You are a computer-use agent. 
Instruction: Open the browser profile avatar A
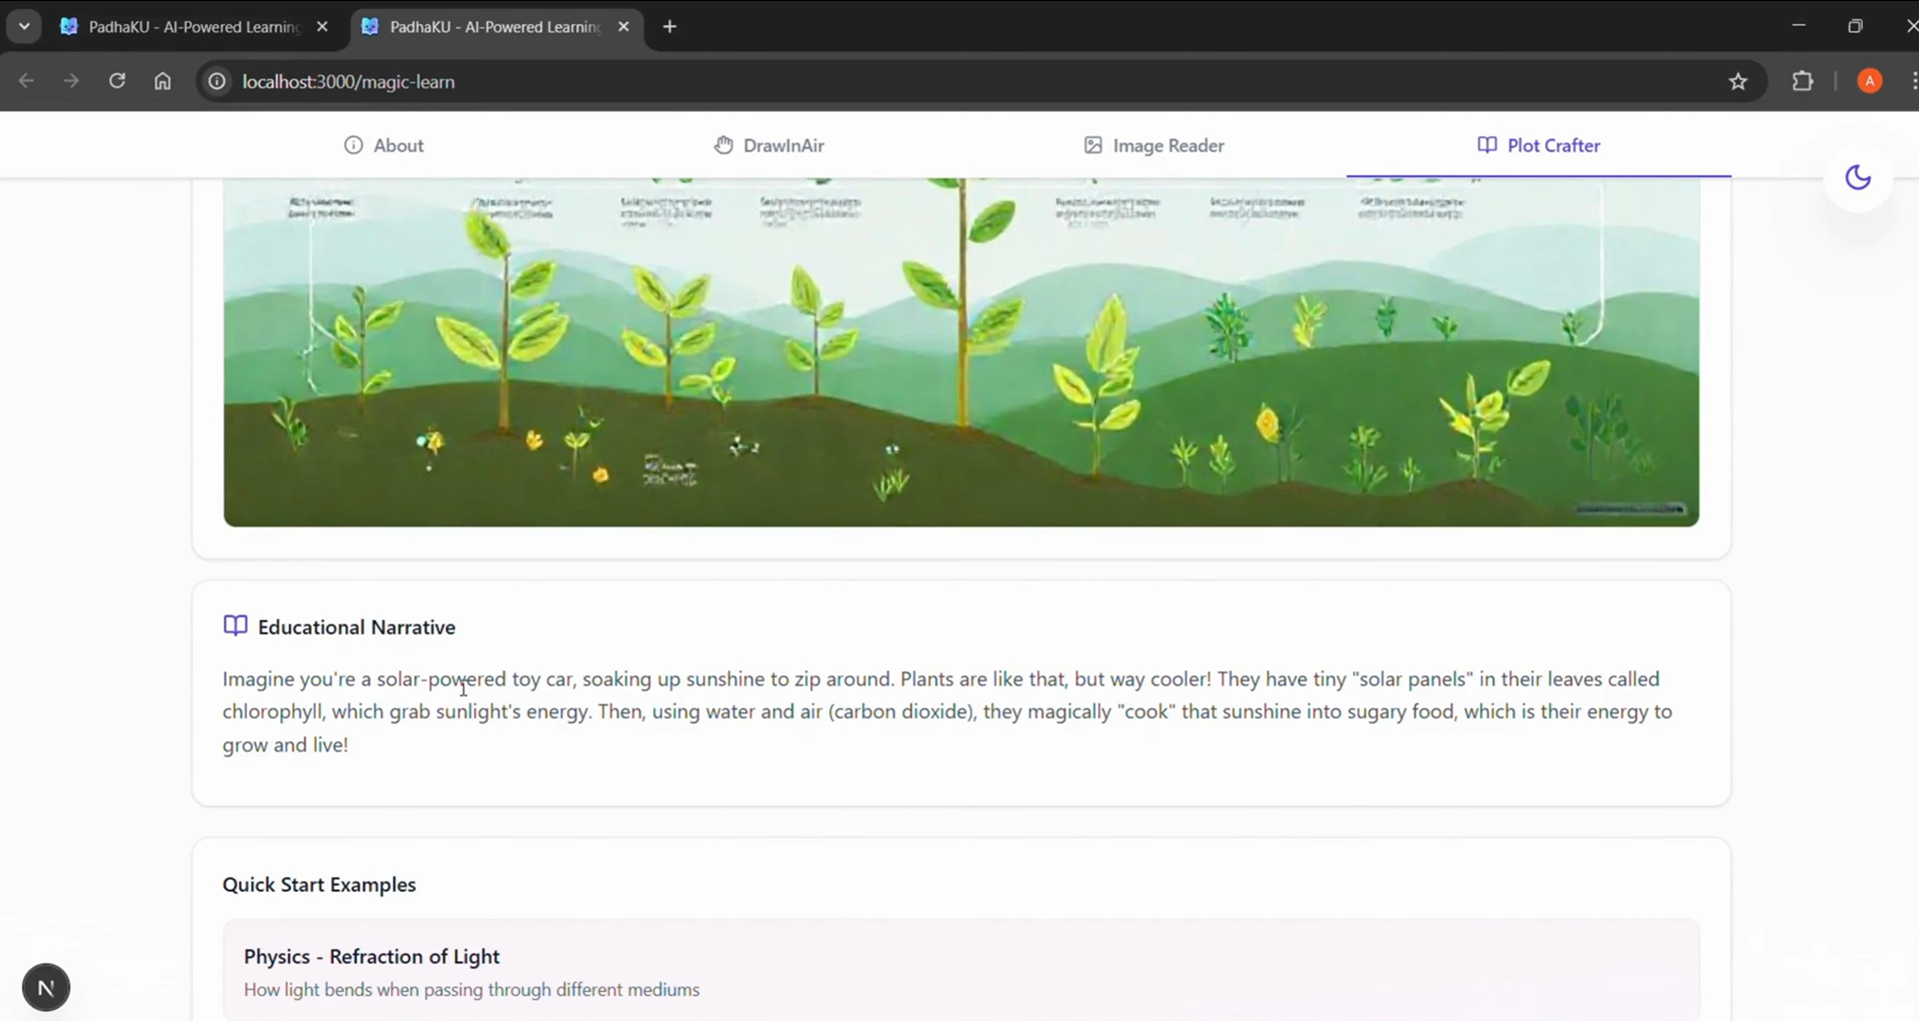coord(1870,81)
